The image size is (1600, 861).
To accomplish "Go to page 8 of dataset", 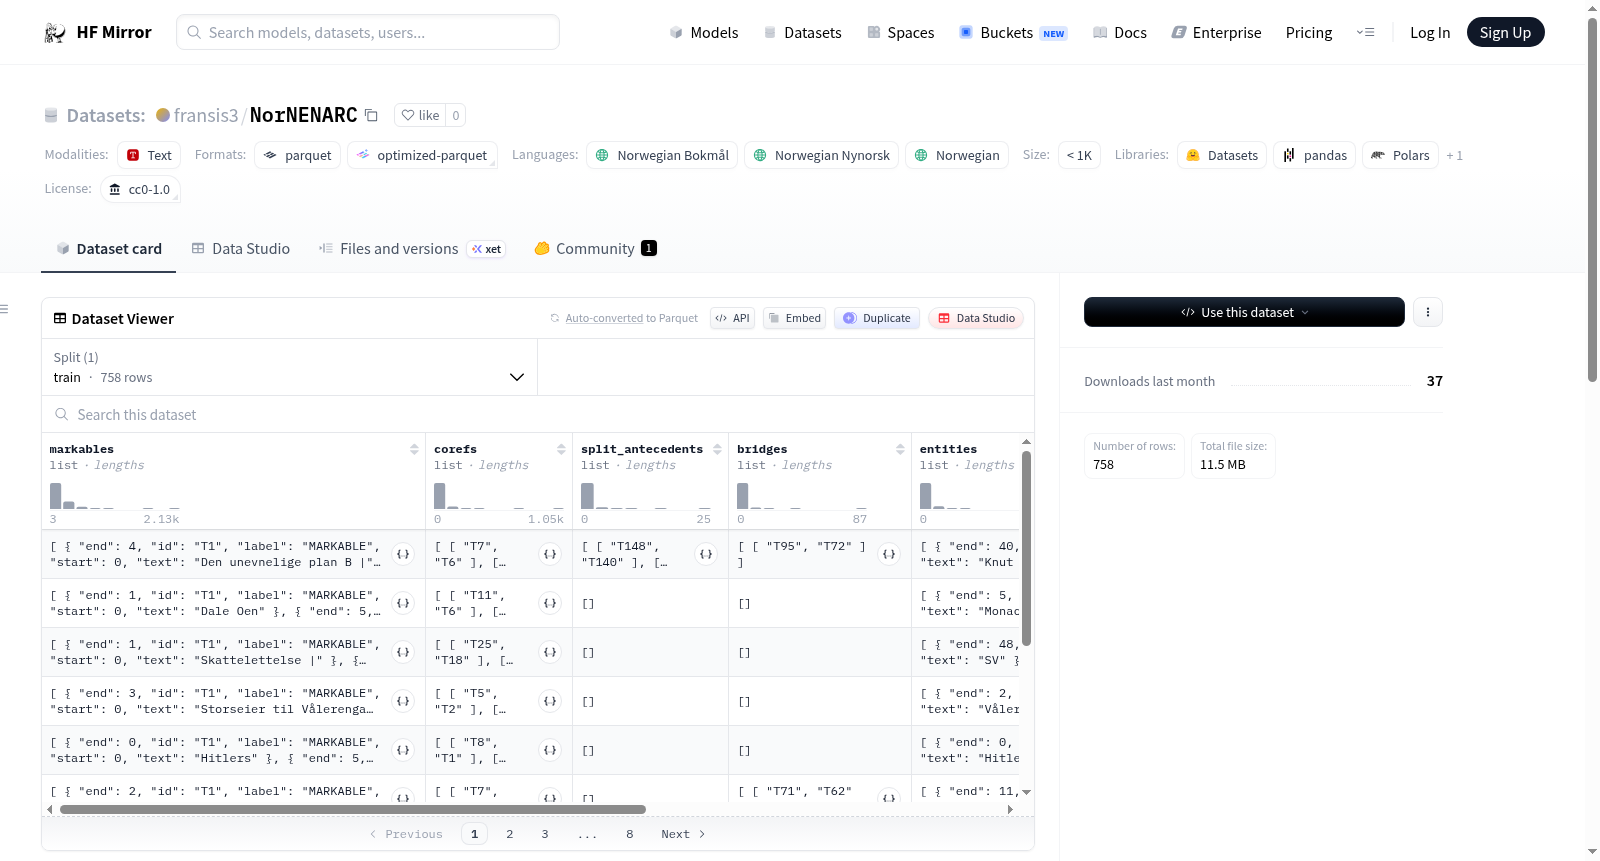I will click(630, 834).
